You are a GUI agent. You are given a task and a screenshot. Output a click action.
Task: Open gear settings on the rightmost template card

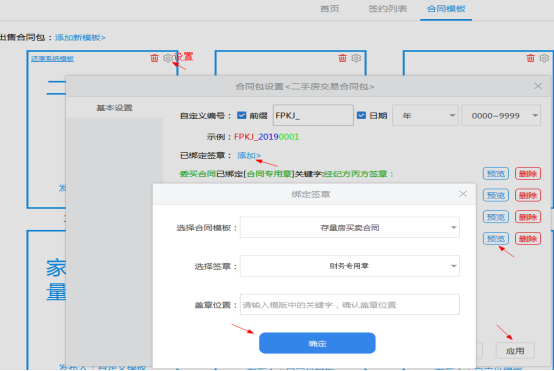pyautogui.click(x=544, y=58)
